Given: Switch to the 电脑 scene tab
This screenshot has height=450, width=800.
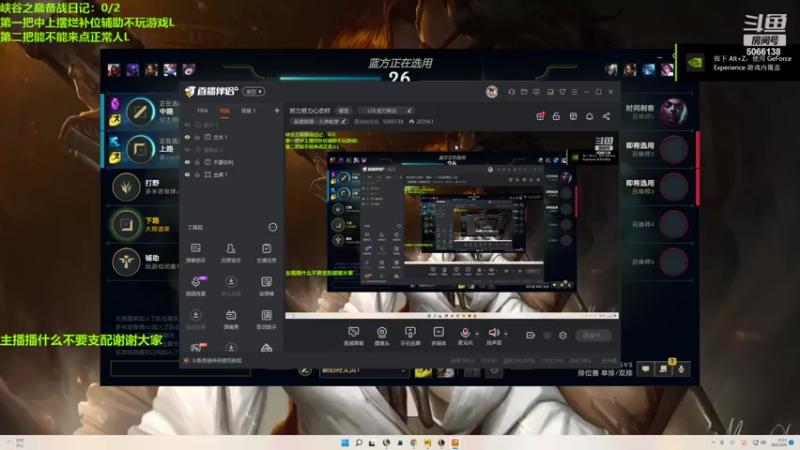Looking at the screenshot, I should [224, 111].
